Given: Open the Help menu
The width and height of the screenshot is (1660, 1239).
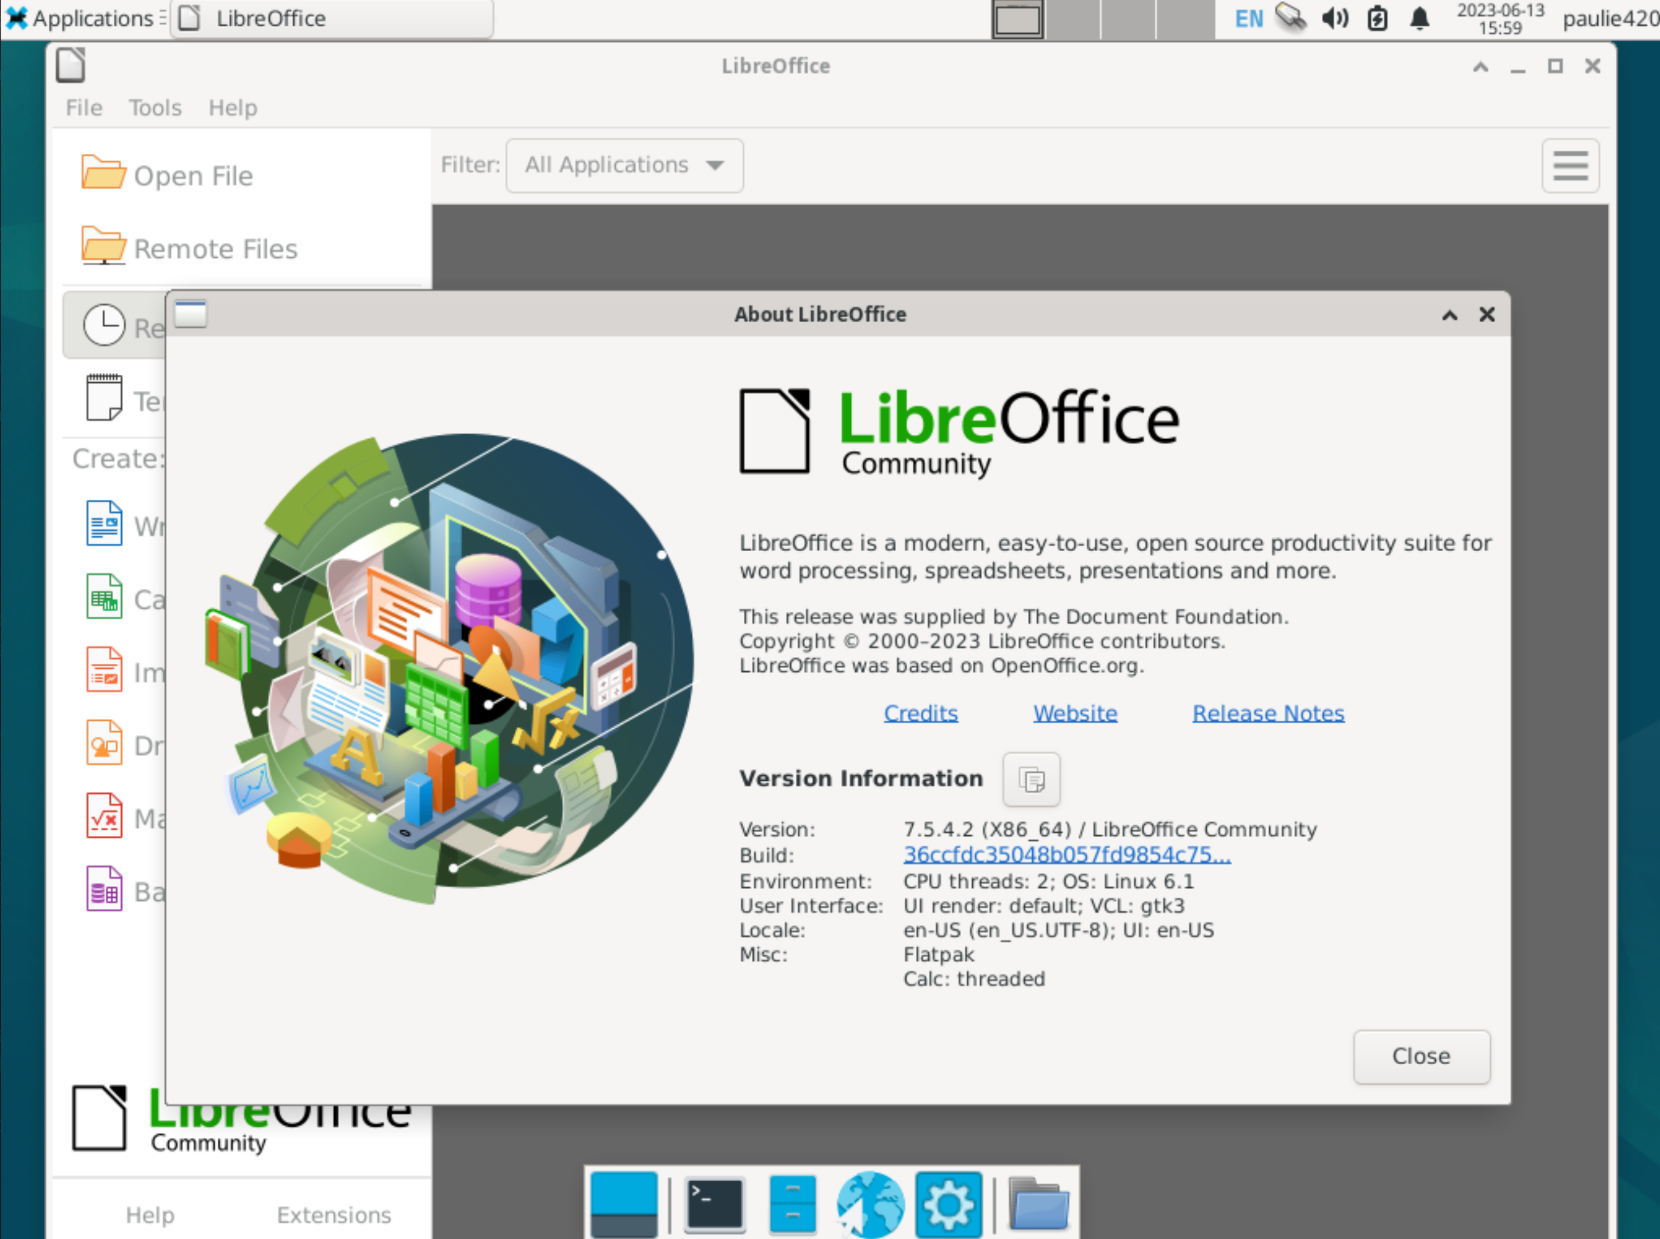Looking at the screenshot, I should pos(233,108).
